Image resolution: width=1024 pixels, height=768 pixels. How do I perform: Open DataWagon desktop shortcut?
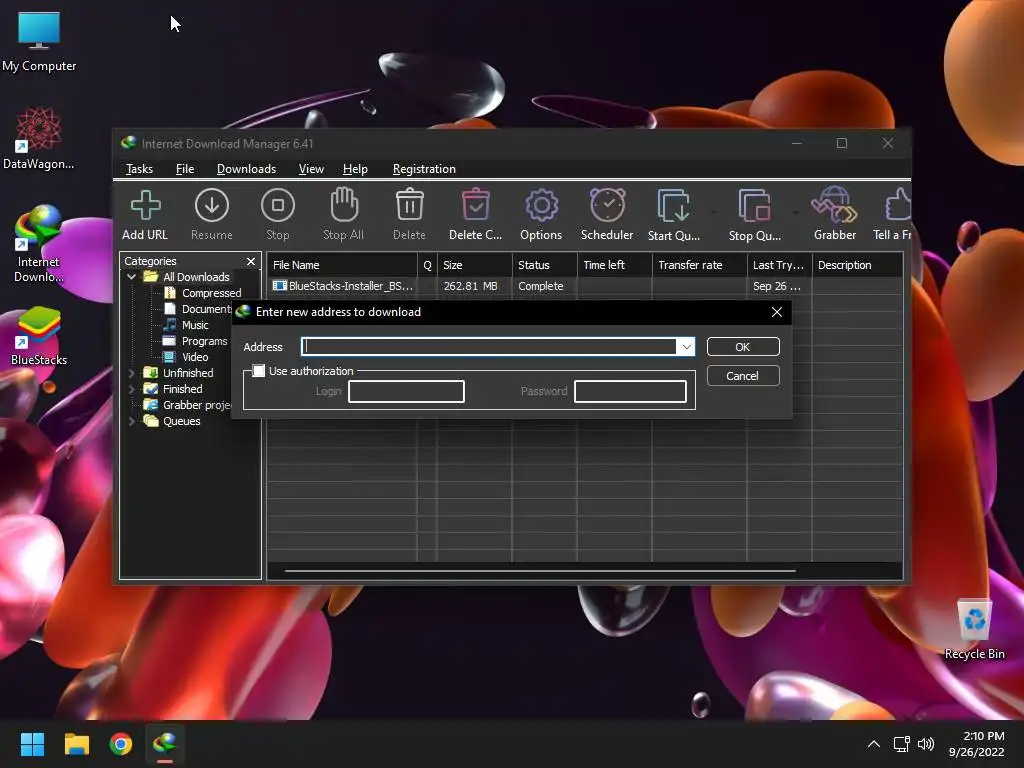pyautogui.click(x=39, y=138)
